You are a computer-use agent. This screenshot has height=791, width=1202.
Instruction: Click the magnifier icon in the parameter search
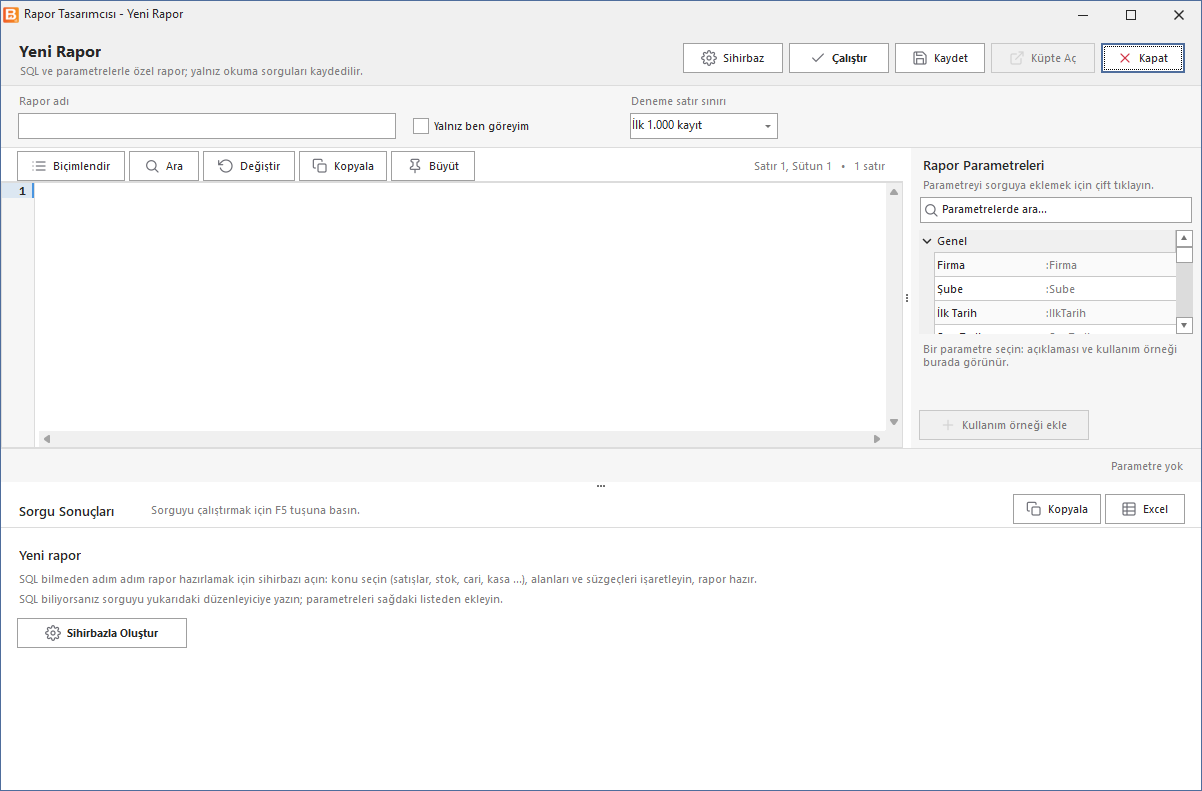[x=932, y=210]
